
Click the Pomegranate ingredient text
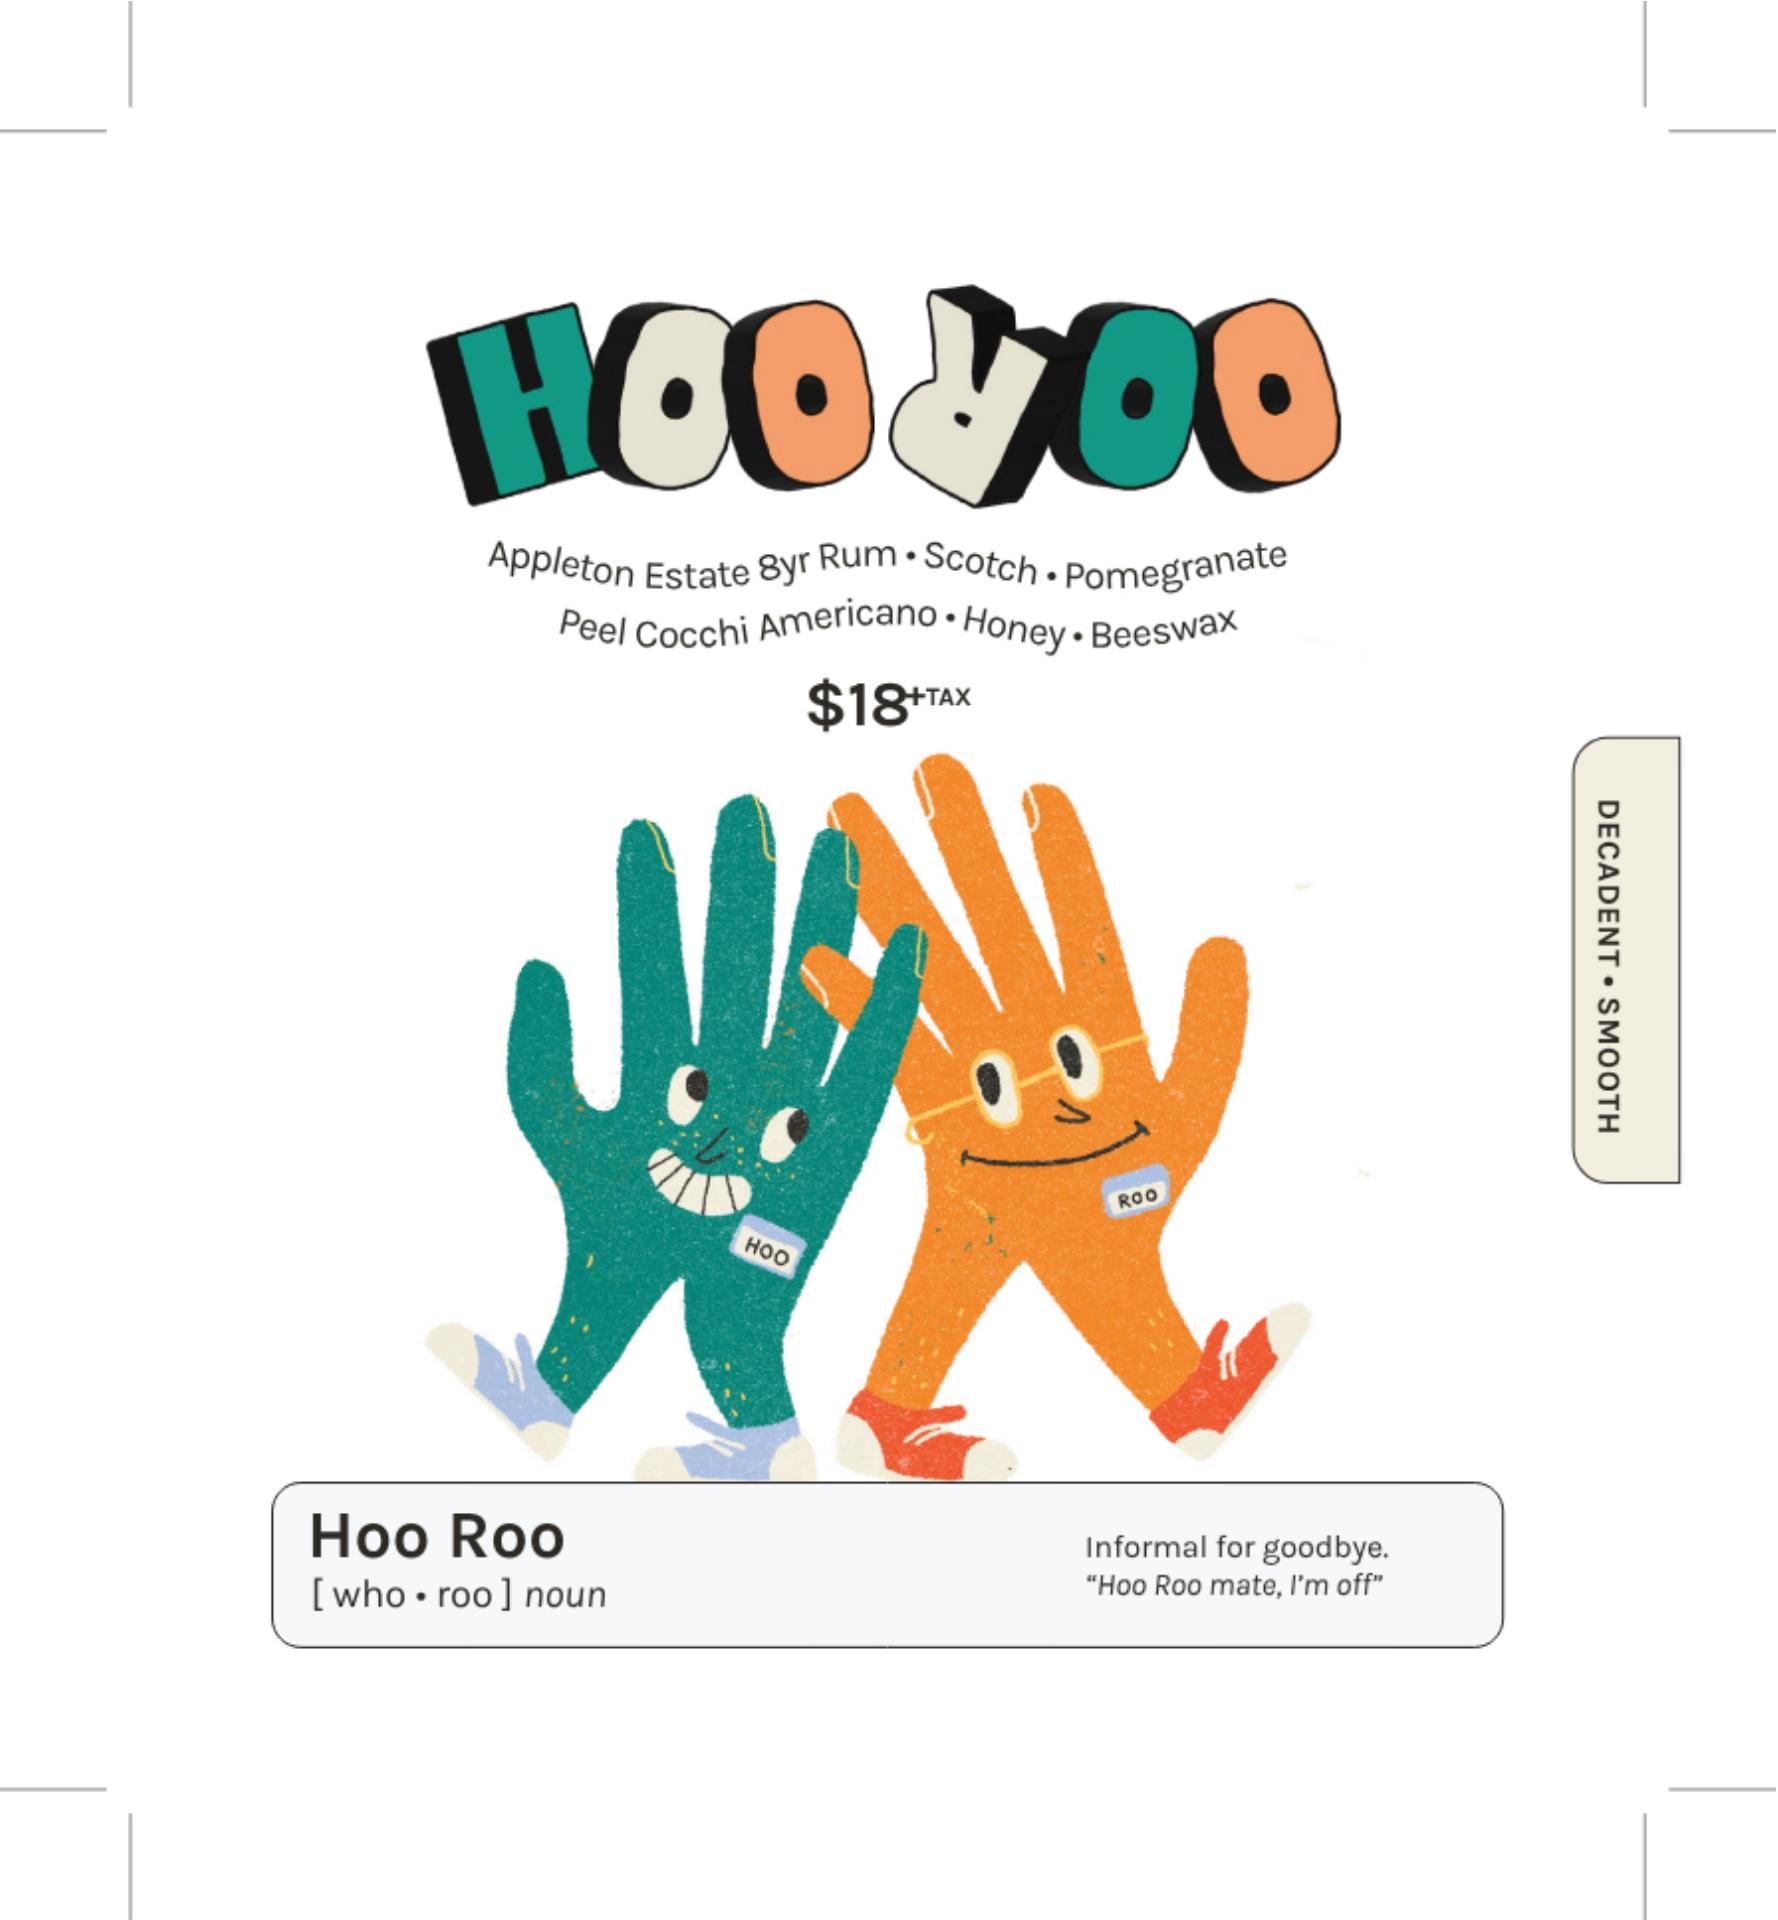pos(1175,566)
